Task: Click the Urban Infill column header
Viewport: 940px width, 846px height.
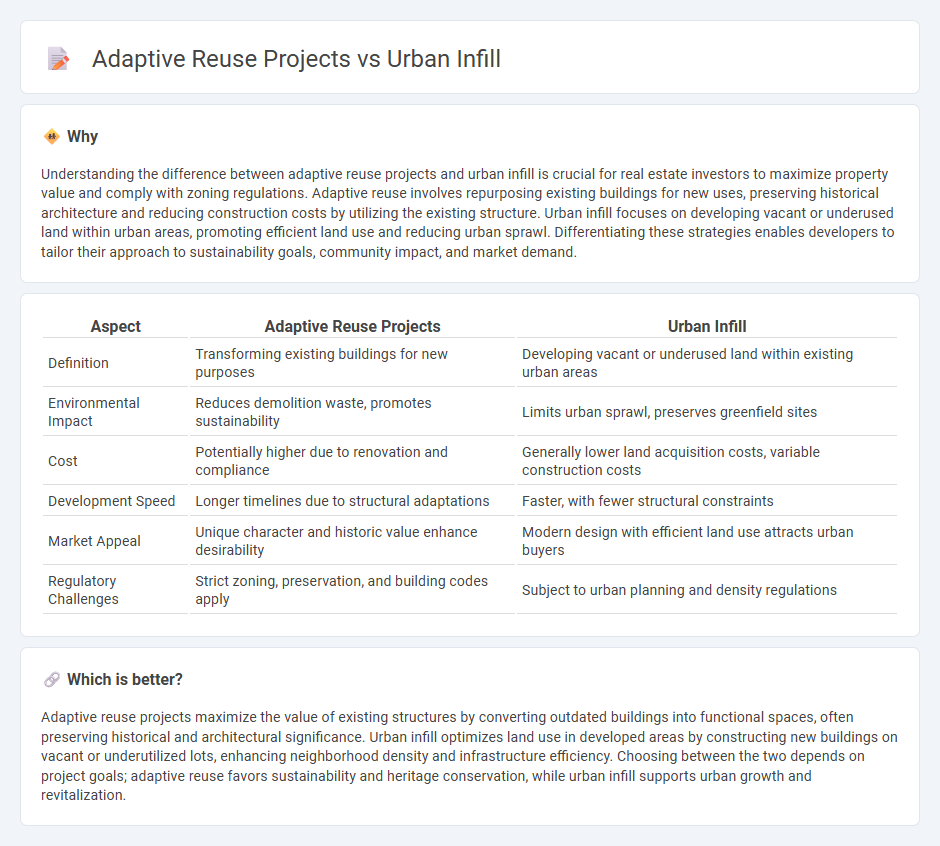Action: [x=707, y=326]
